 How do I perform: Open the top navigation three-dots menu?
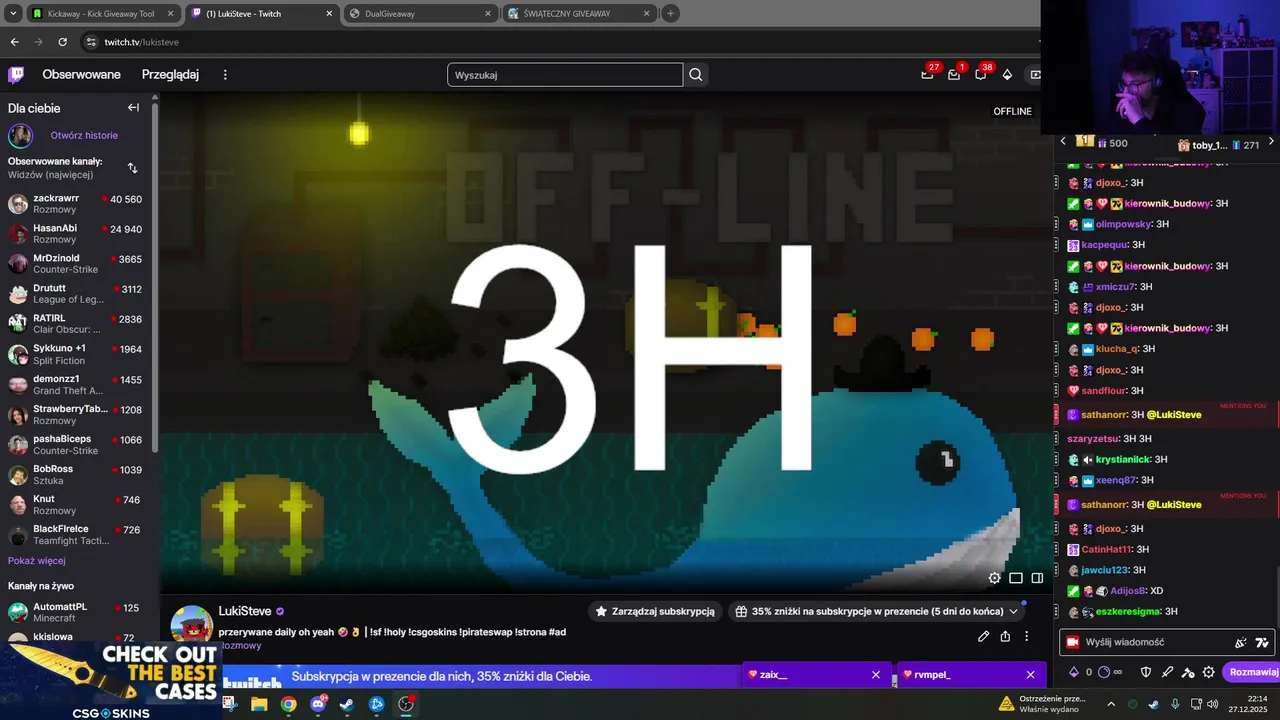point(225,75)
